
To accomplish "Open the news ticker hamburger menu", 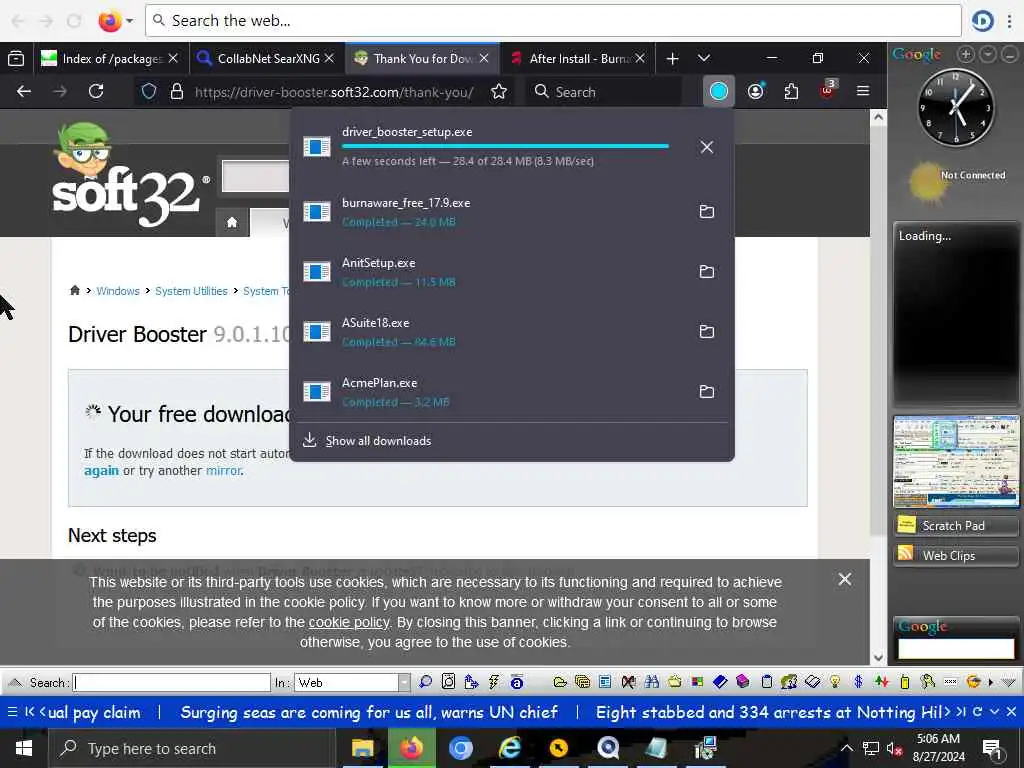I will (12, 712).
